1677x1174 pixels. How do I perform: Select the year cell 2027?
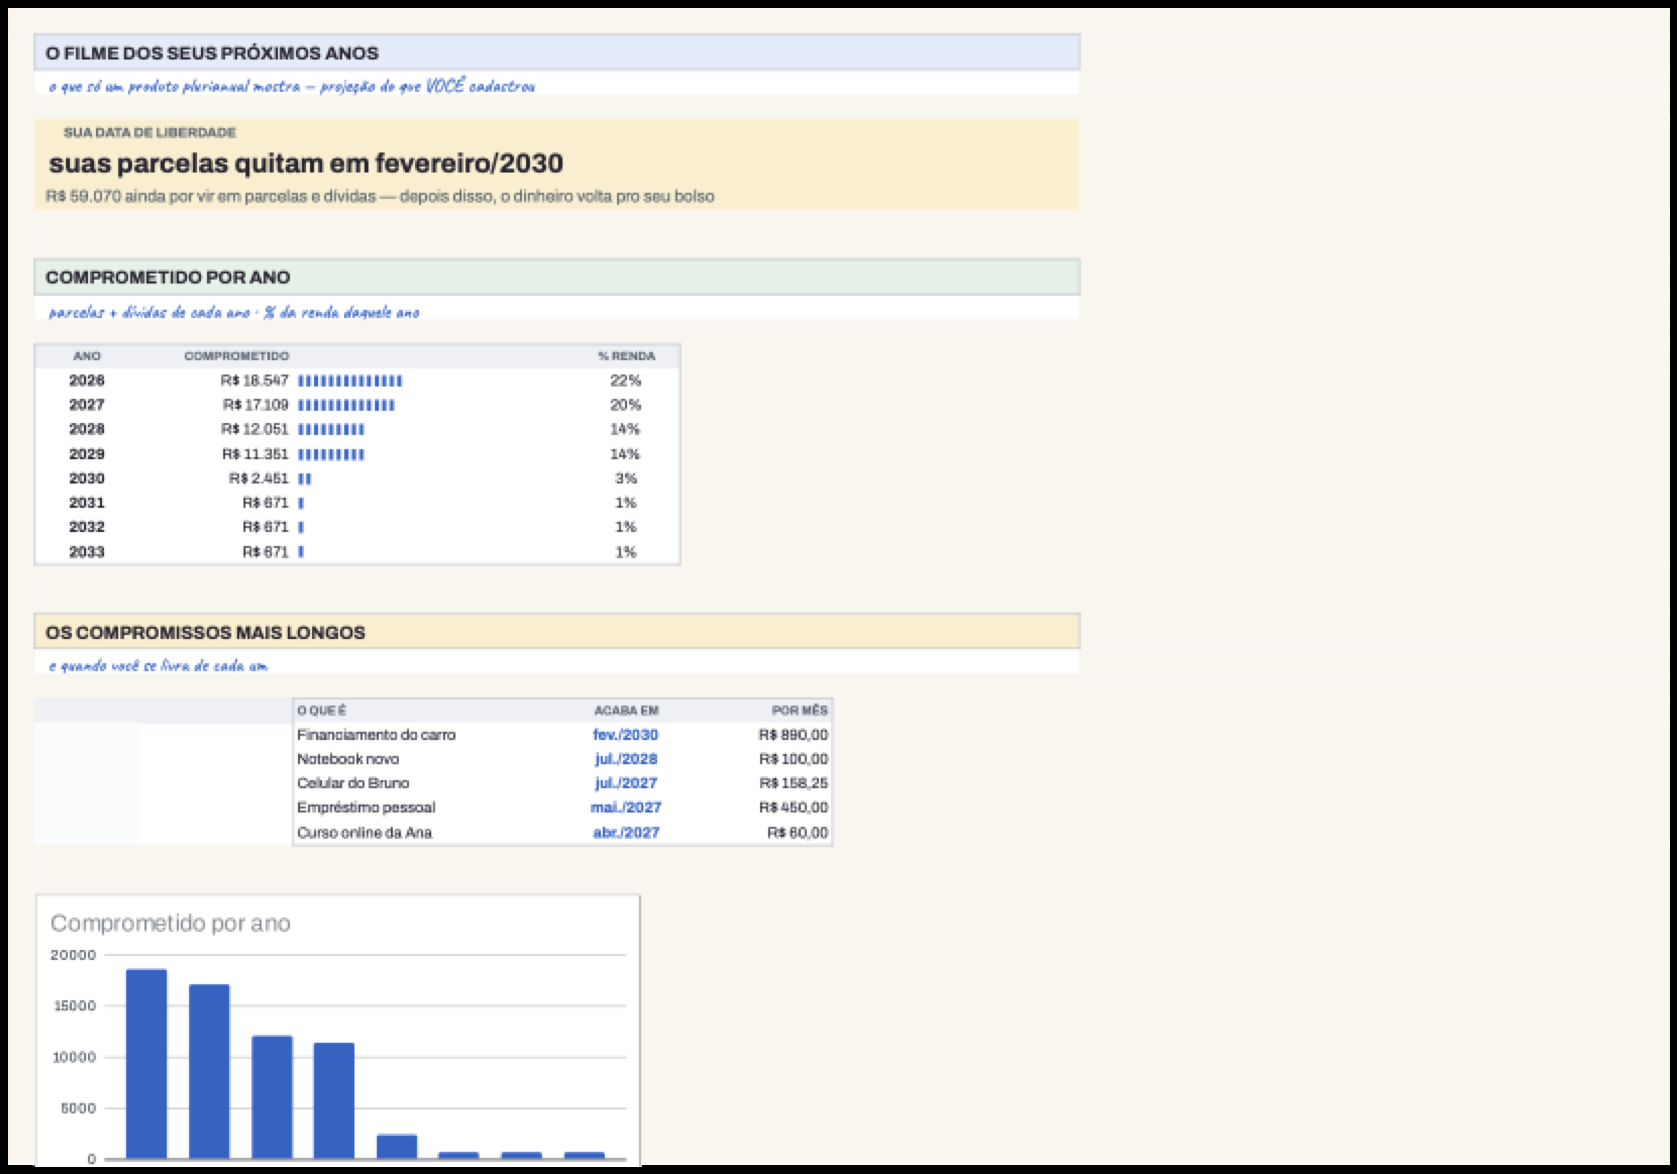click(x=87, y=405)
